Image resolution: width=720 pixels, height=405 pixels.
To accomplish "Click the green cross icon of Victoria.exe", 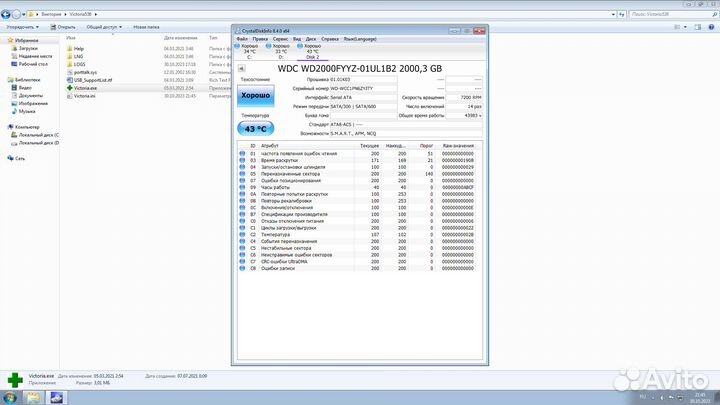I will pyautogui.click(x=70, y=88).
